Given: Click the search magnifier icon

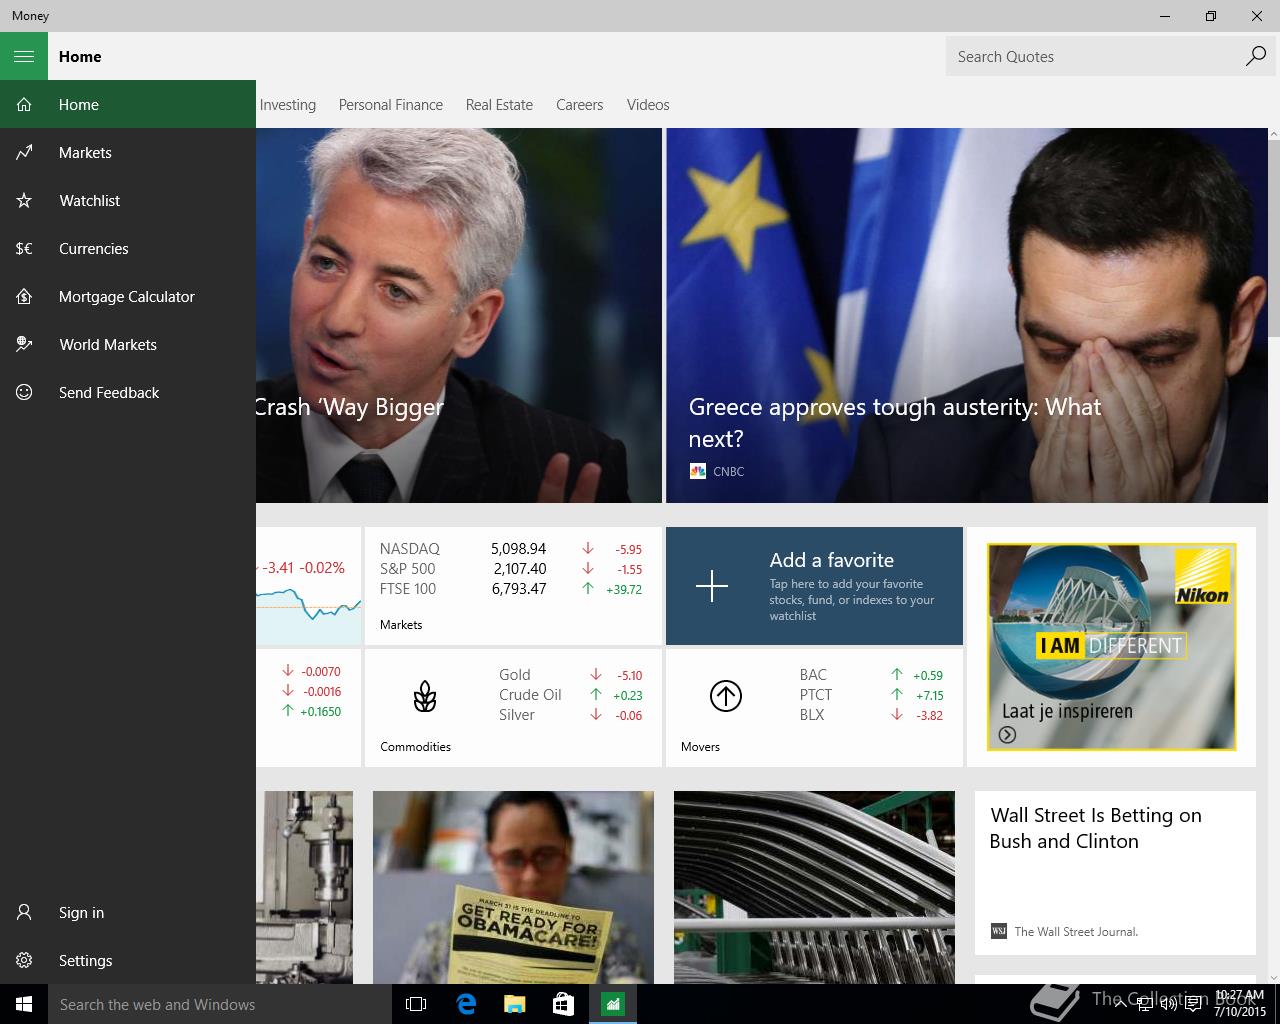Looking at the screenshot, I should coord(1255,56).
